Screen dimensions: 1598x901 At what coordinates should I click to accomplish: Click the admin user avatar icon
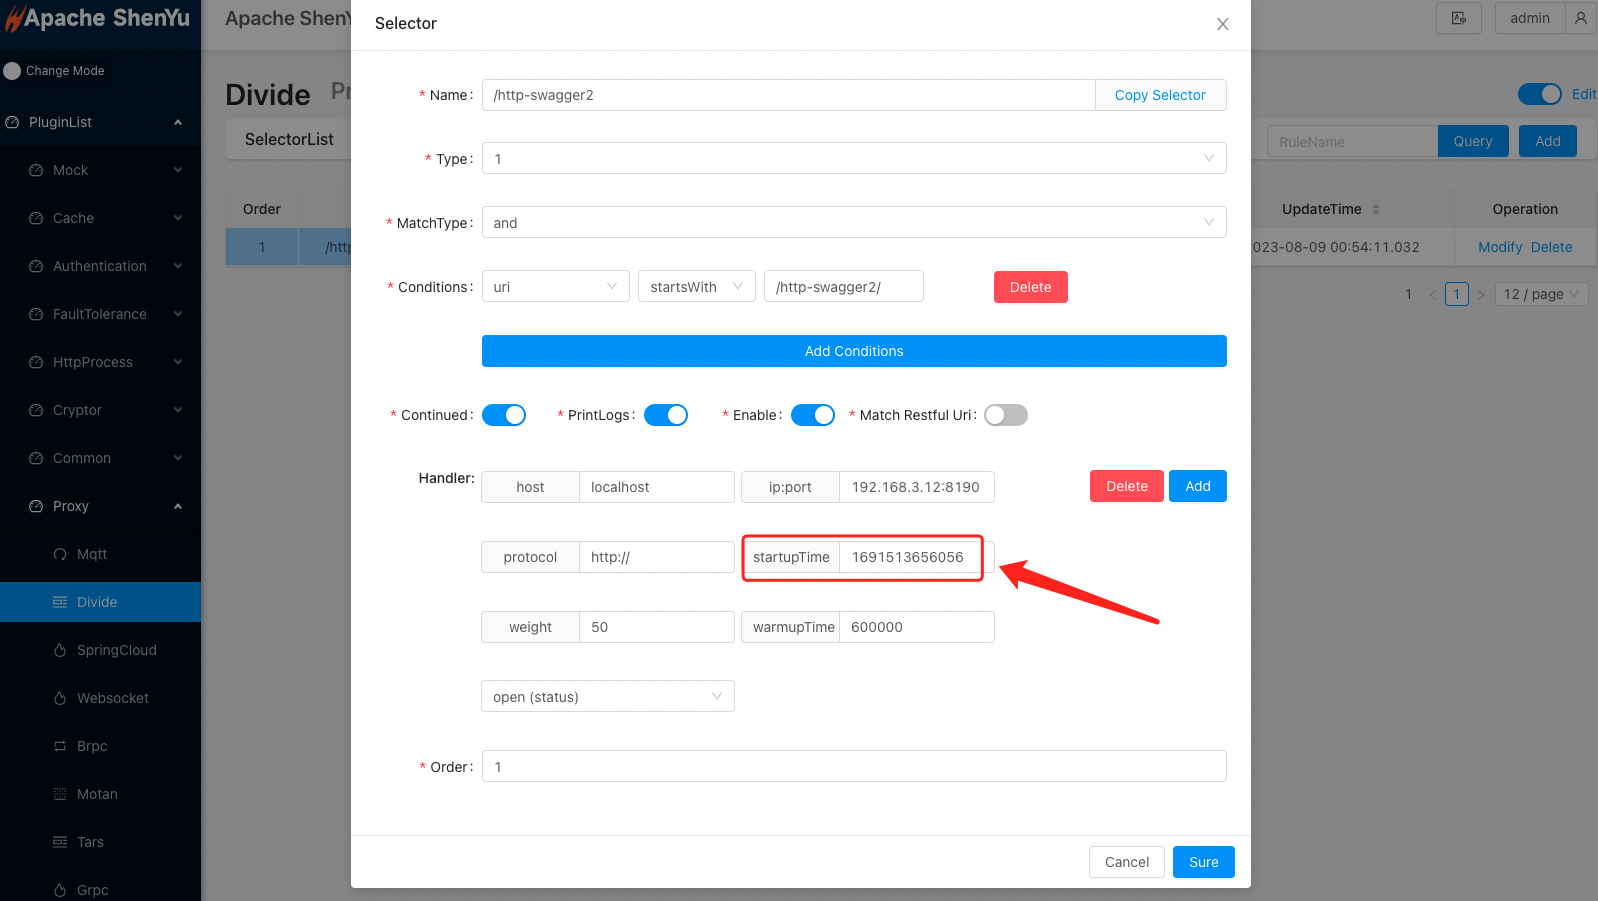click(1580, 18)
